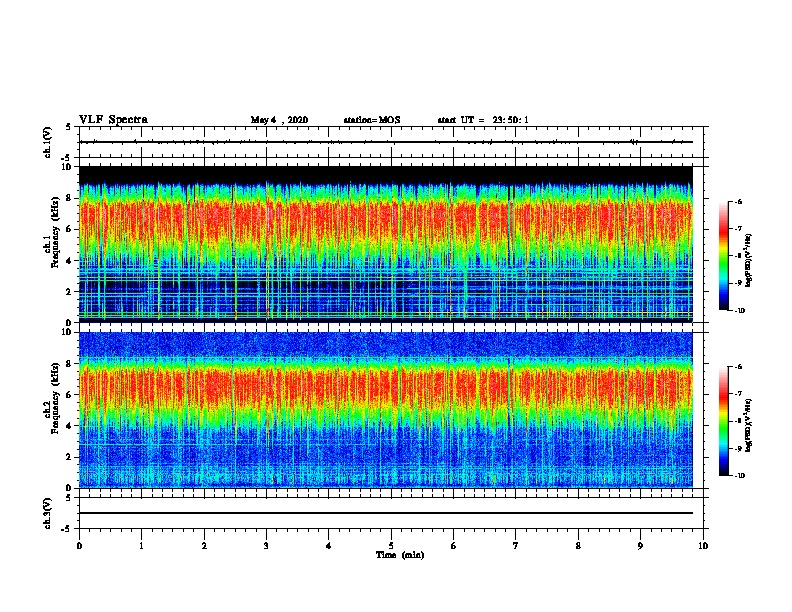Screen dimensions: 792x612
Task: Click the "-5" tick on ch.3(V) axis
Action: (67, 529)
